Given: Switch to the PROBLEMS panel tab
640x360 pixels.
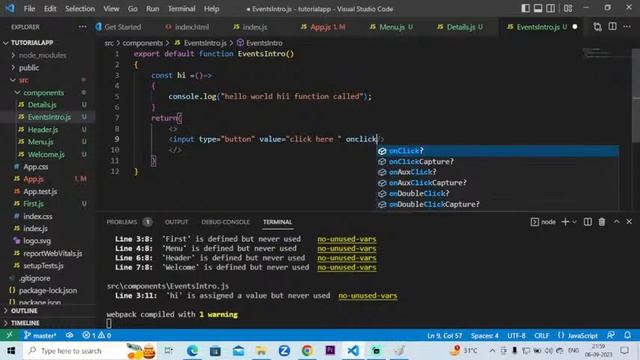Looking at the screenshot, I should pyautogui.click(x=122, y=222).
